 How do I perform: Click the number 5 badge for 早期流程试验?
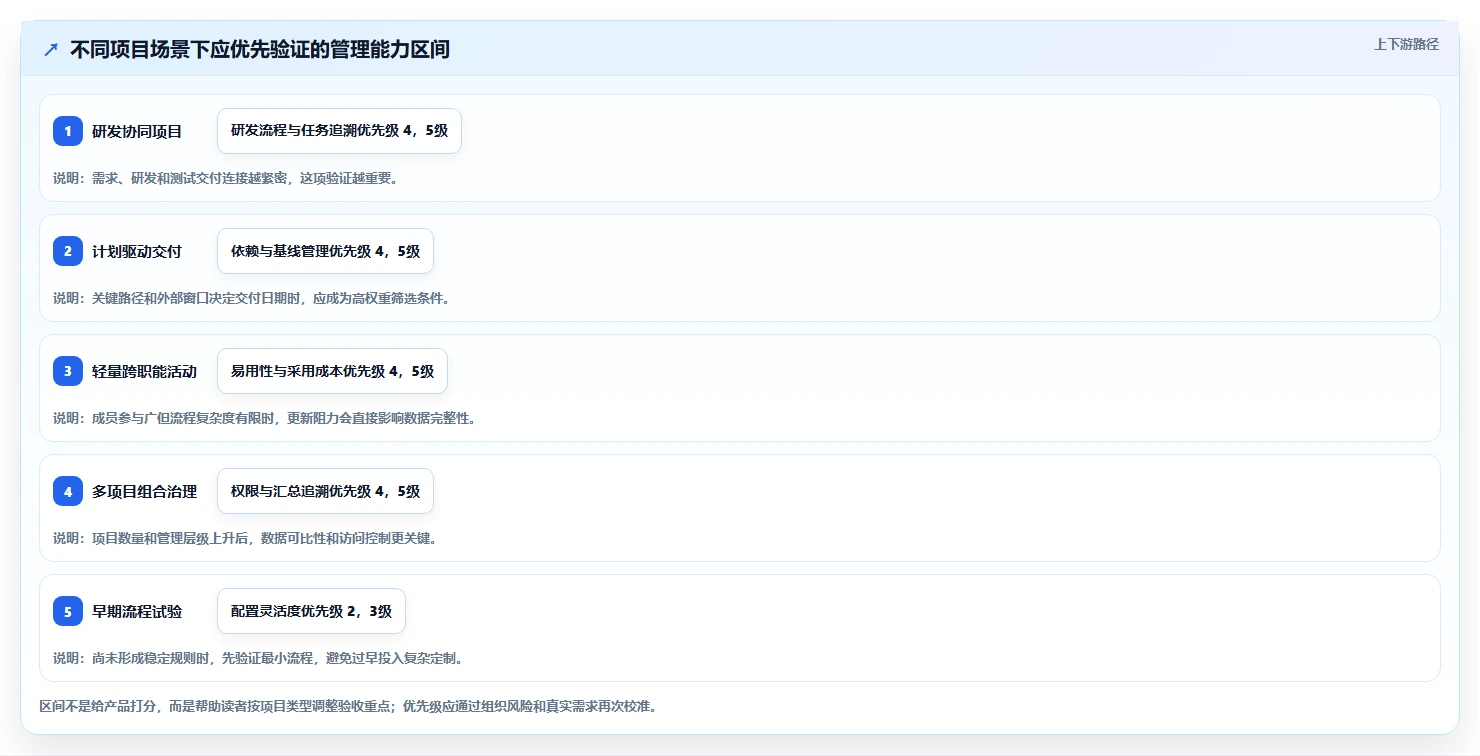pos(68,611)
